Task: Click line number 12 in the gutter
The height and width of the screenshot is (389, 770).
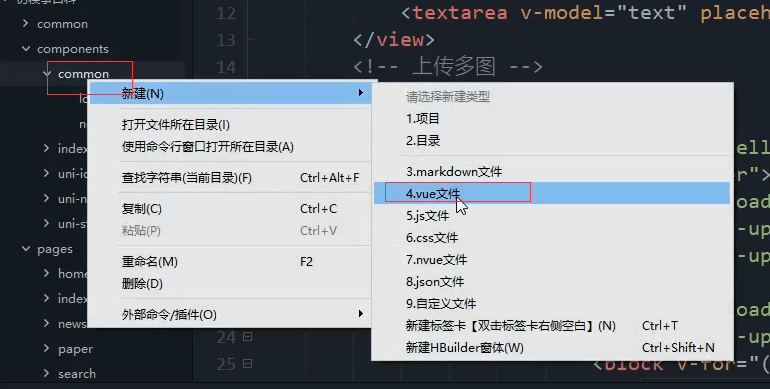Action: [226, 13]
